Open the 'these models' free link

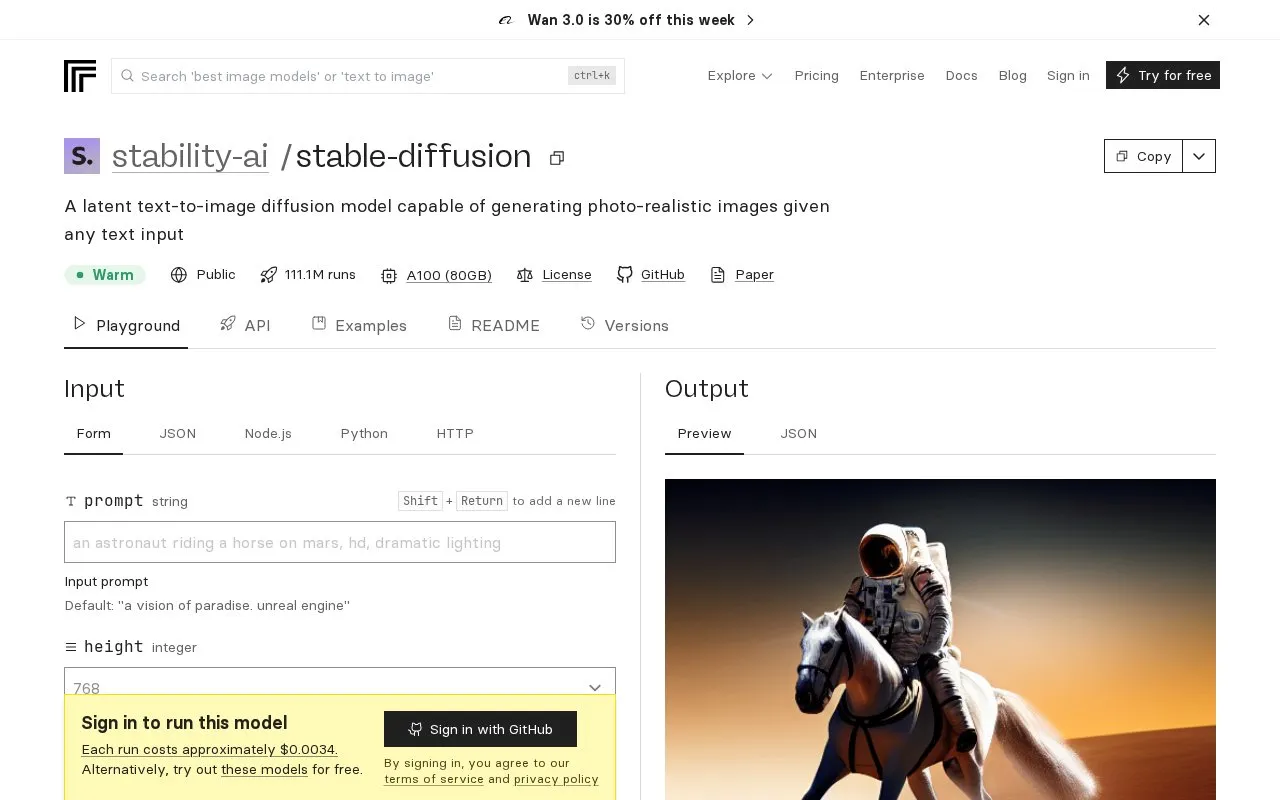click(264, 770)
